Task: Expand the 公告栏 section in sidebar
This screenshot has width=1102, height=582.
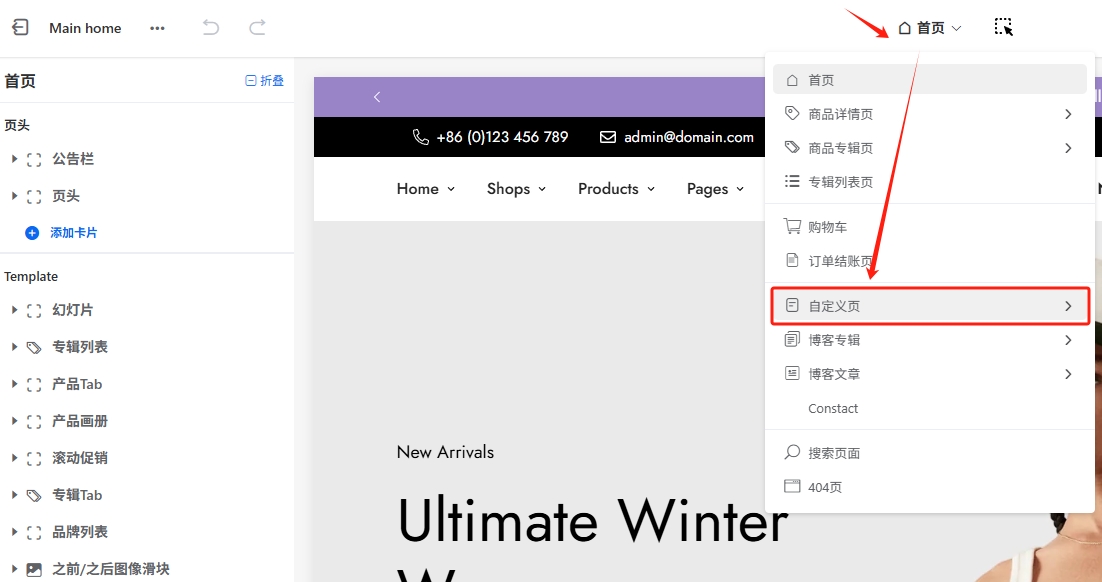Action: click(14, 159)
